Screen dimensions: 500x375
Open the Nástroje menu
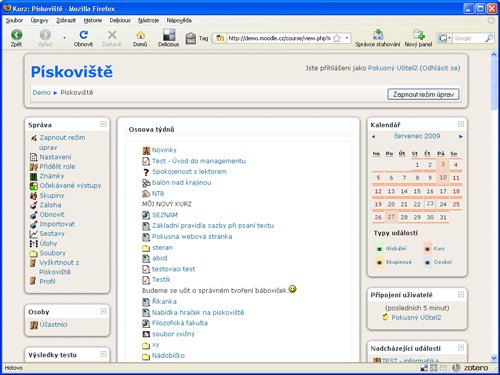pyautogui.click(x=149, y=20)
